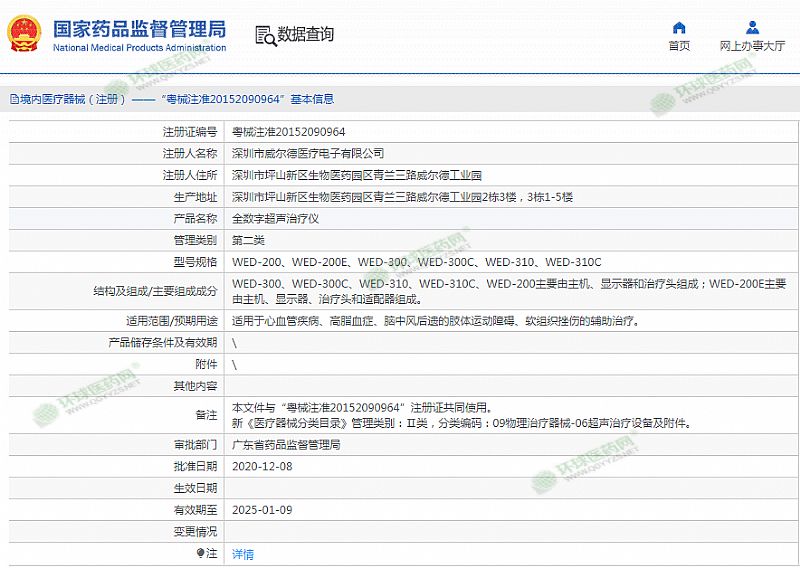800x568 pixels.
Task: Click the 管理类别 value 第二类
Action: coord(248,240)
